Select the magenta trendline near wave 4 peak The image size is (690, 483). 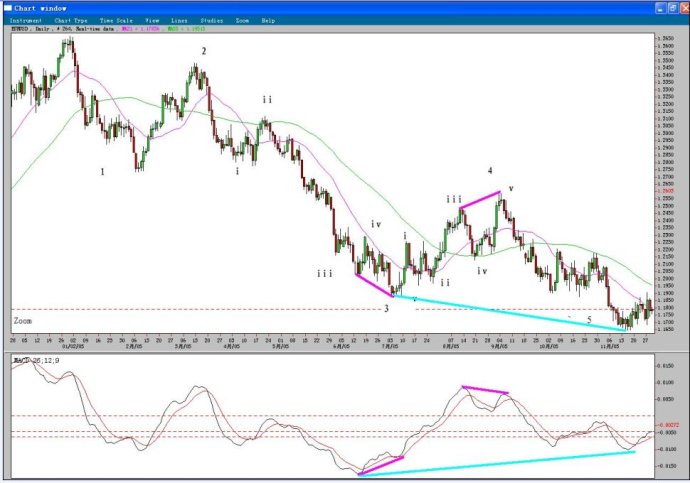point(480,199)
